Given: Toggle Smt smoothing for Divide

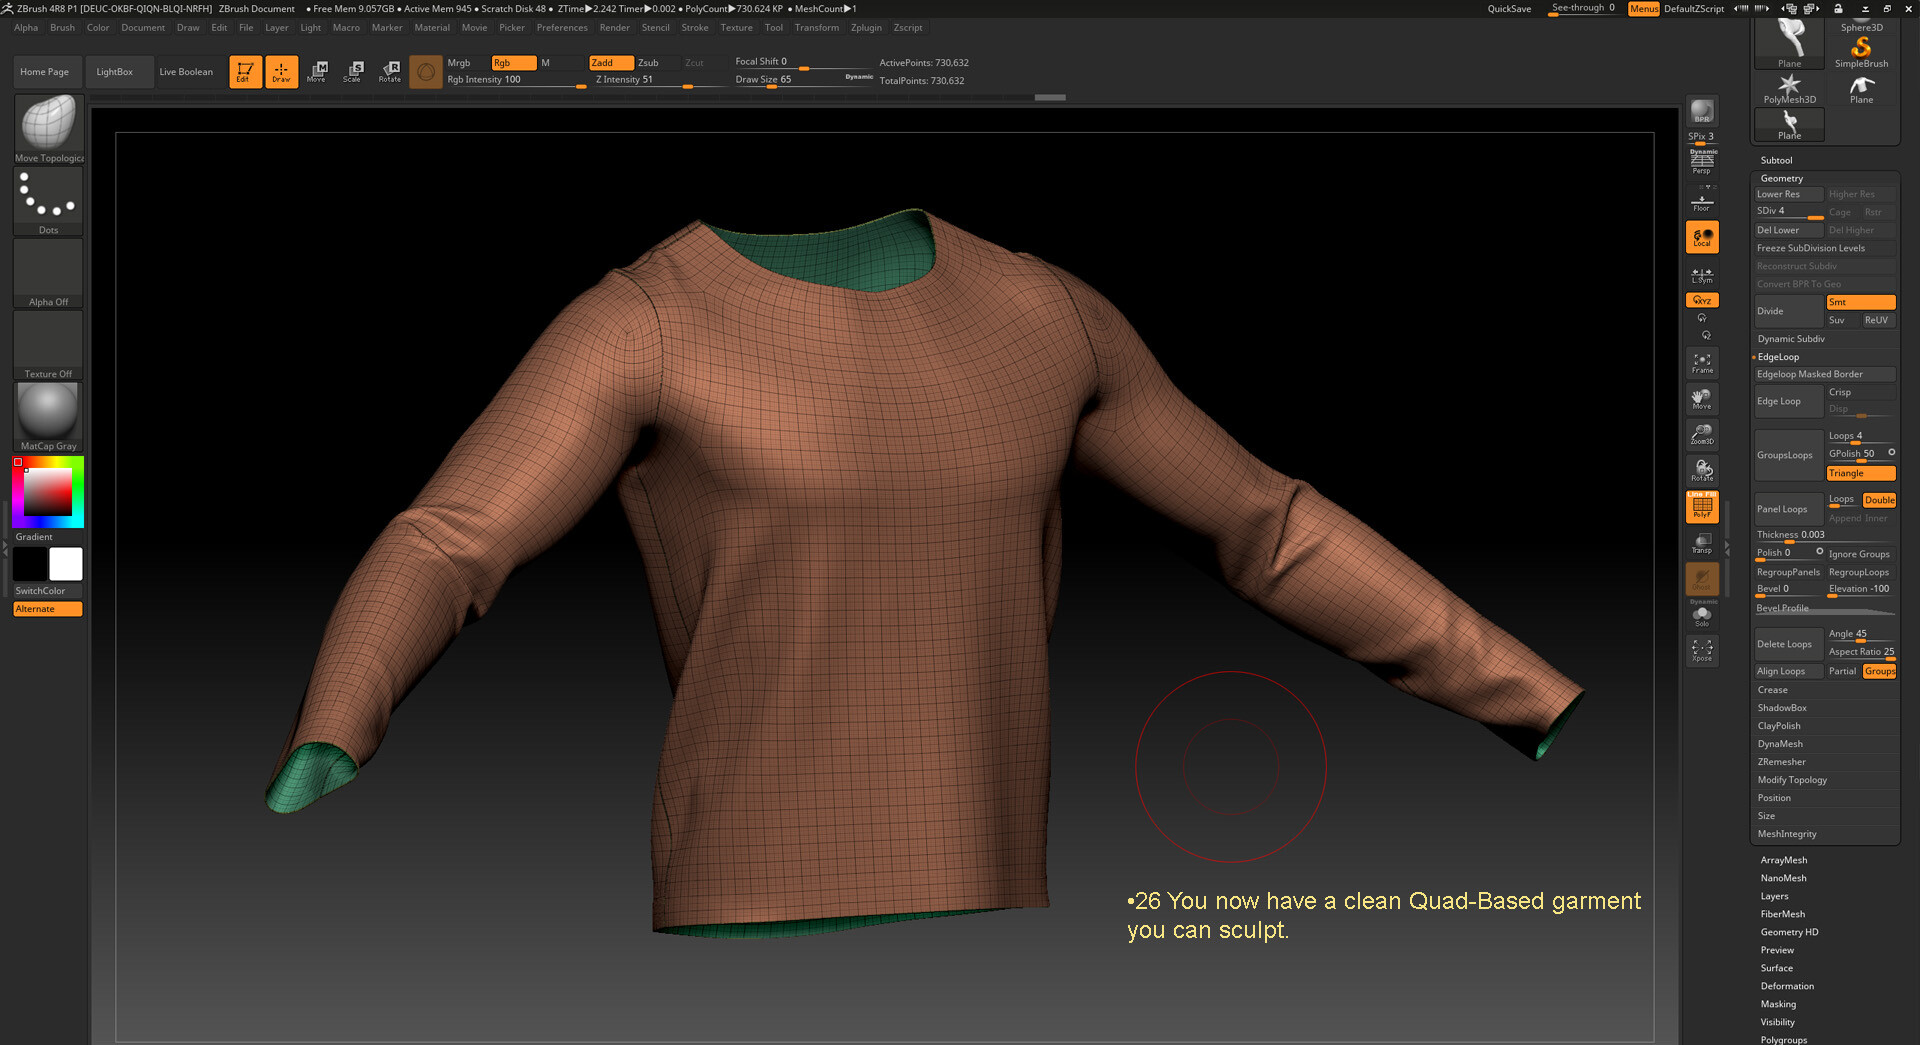Looking at the screenshot, I should [1861, 301].
